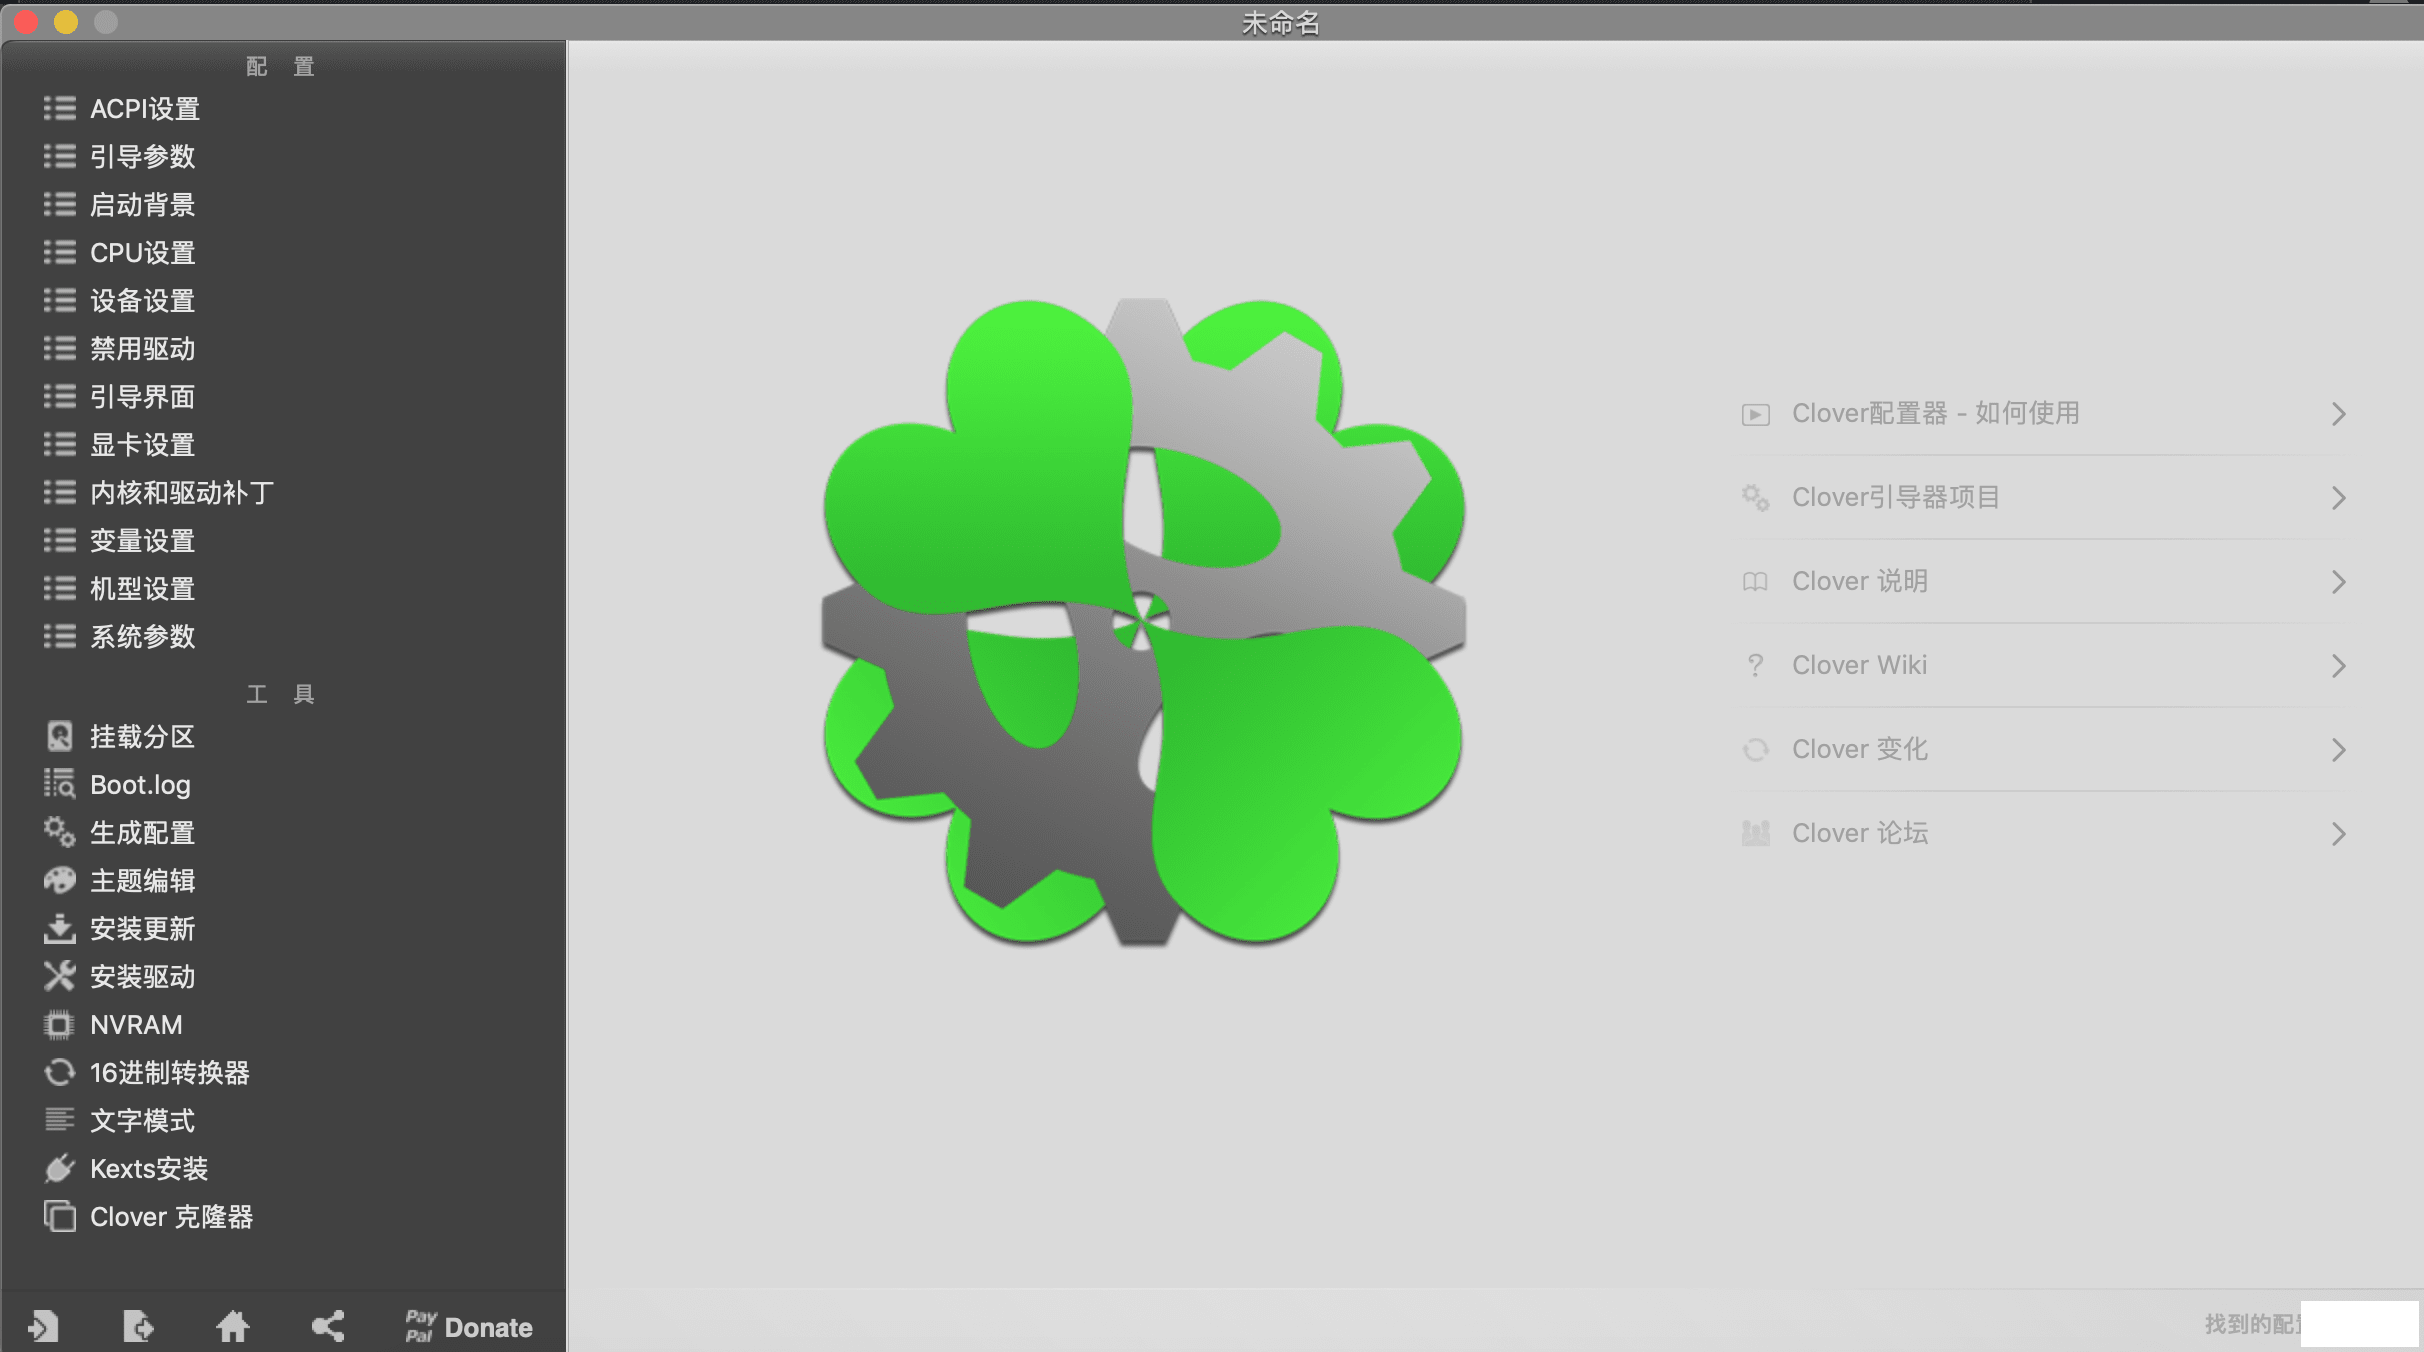
Task: Click the Clover 克隆器 copy icon
Action: pos(60,1217)
